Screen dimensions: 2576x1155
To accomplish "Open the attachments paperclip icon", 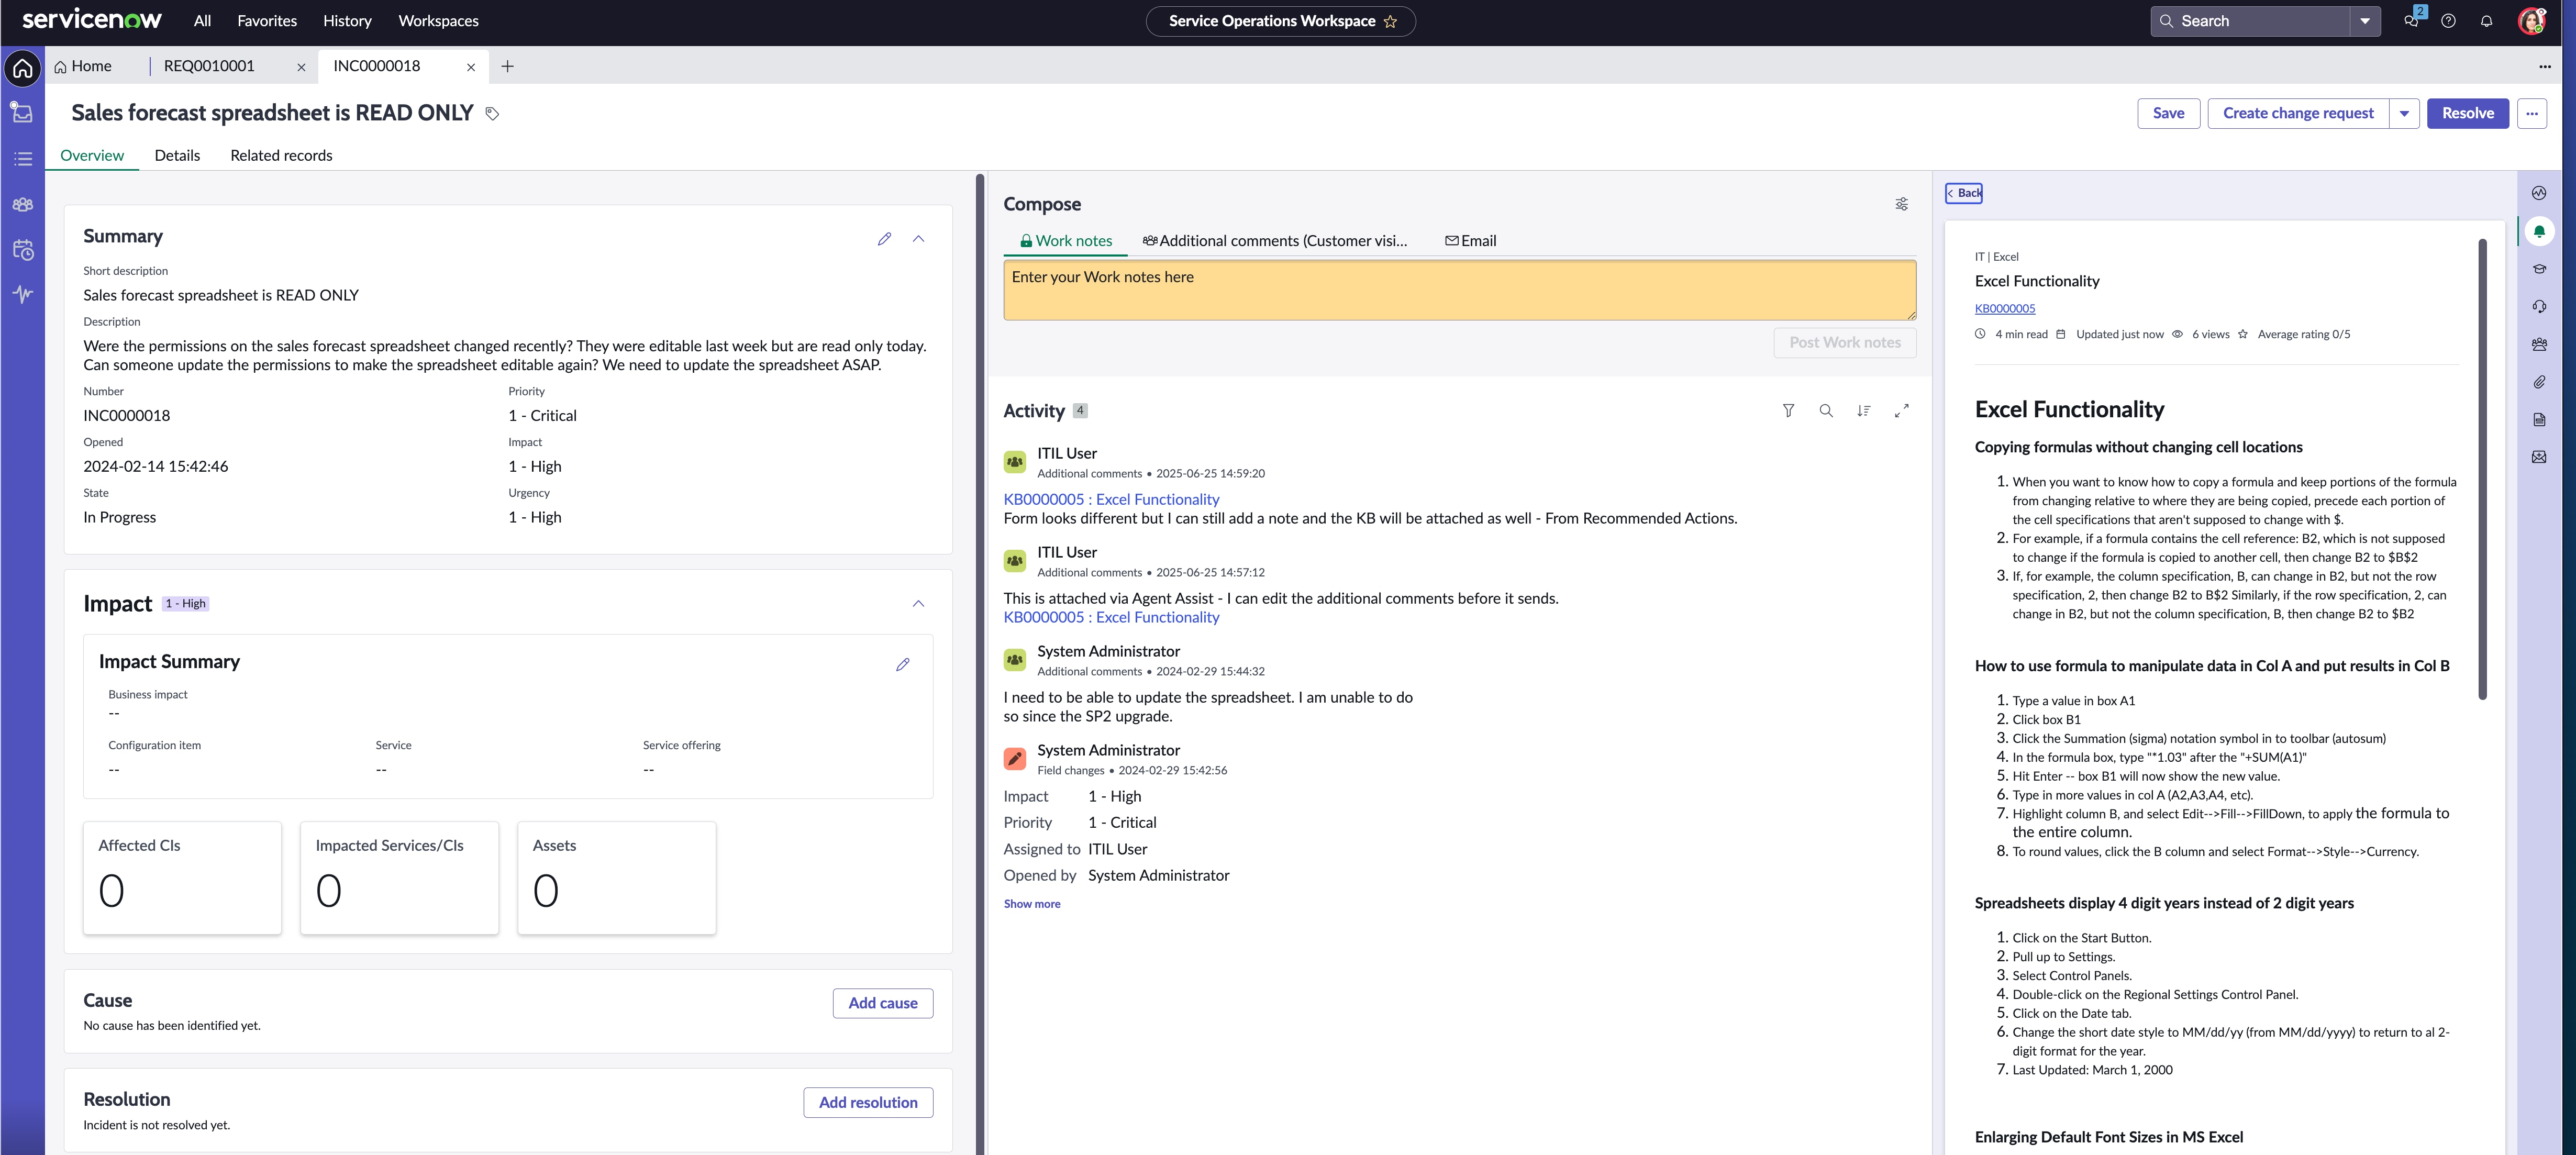I will pos(2539,382).
